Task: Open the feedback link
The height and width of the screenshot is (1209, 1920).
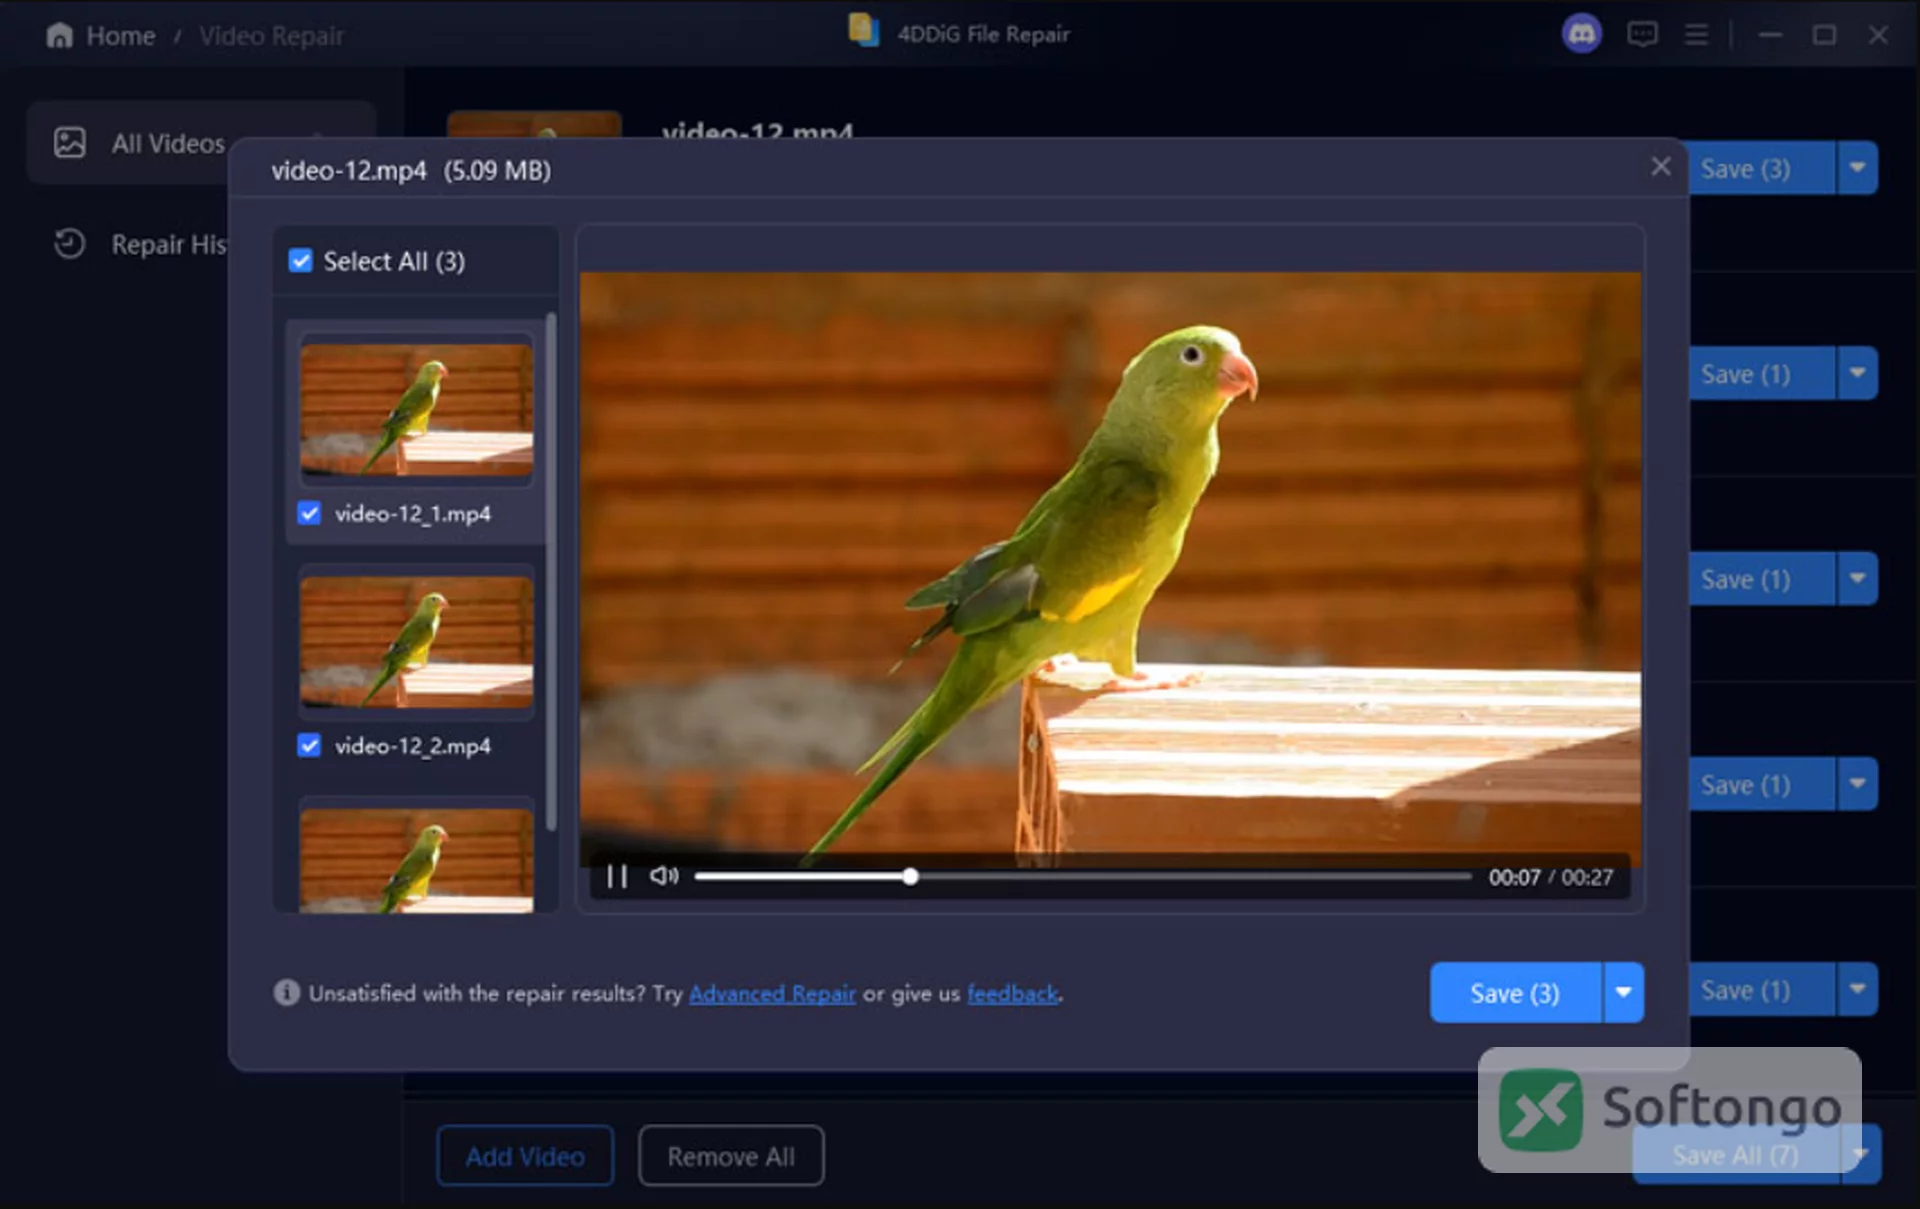Action: point(1013,994)
